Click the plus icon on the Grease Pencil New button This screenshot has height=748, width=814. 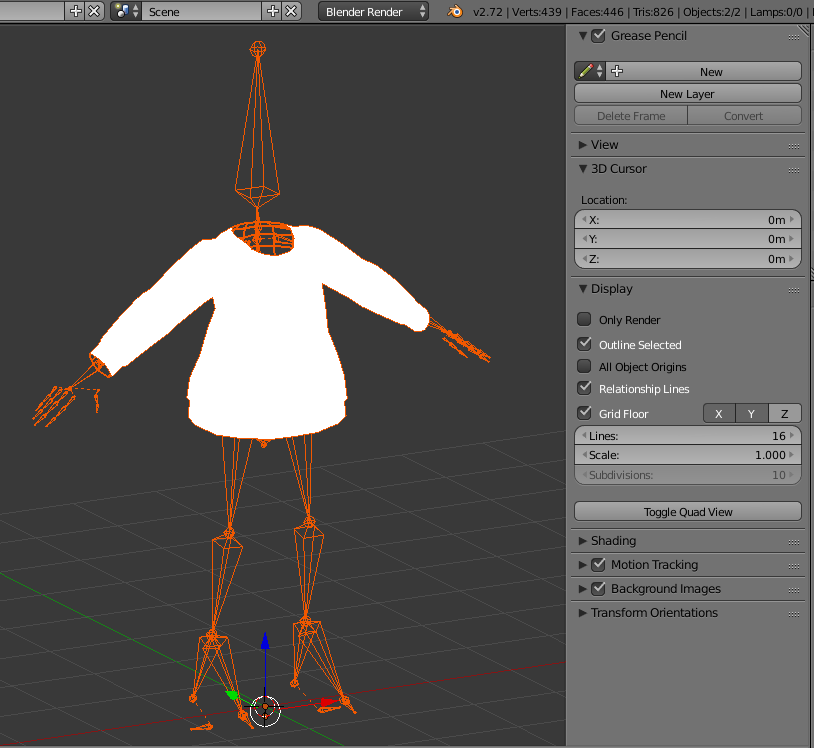coord(617,71)
